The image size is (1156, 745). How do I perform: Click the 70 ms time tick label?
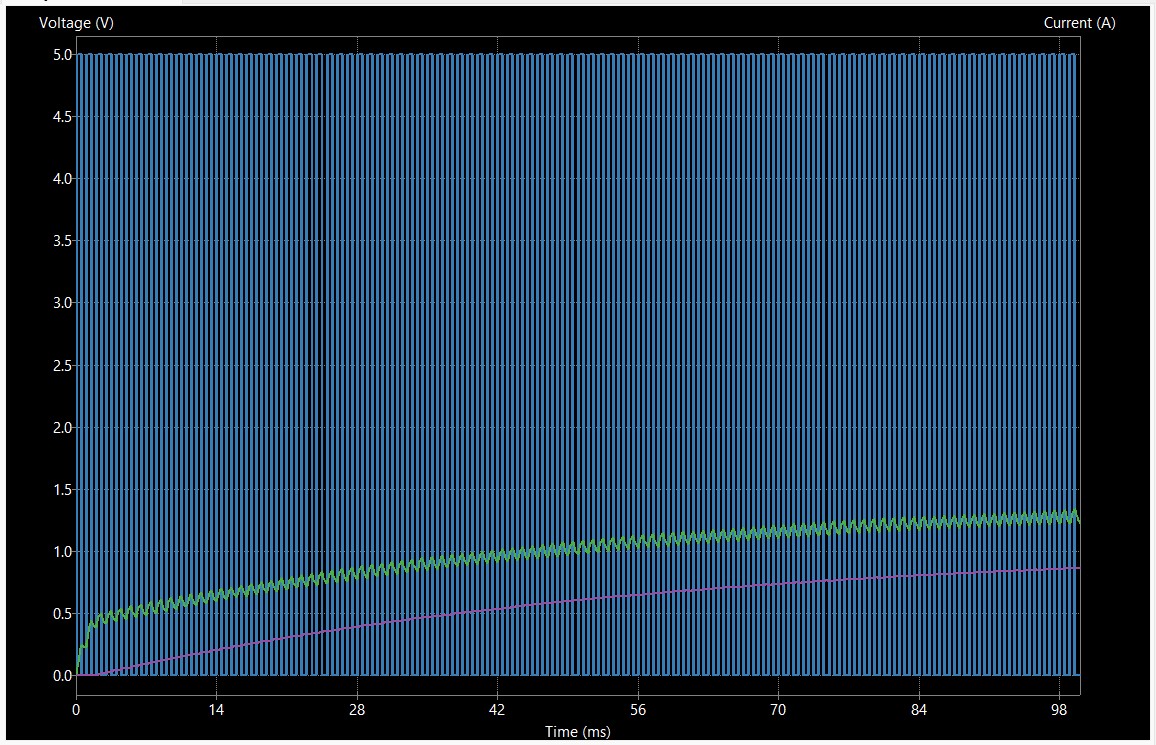[778, 710]
